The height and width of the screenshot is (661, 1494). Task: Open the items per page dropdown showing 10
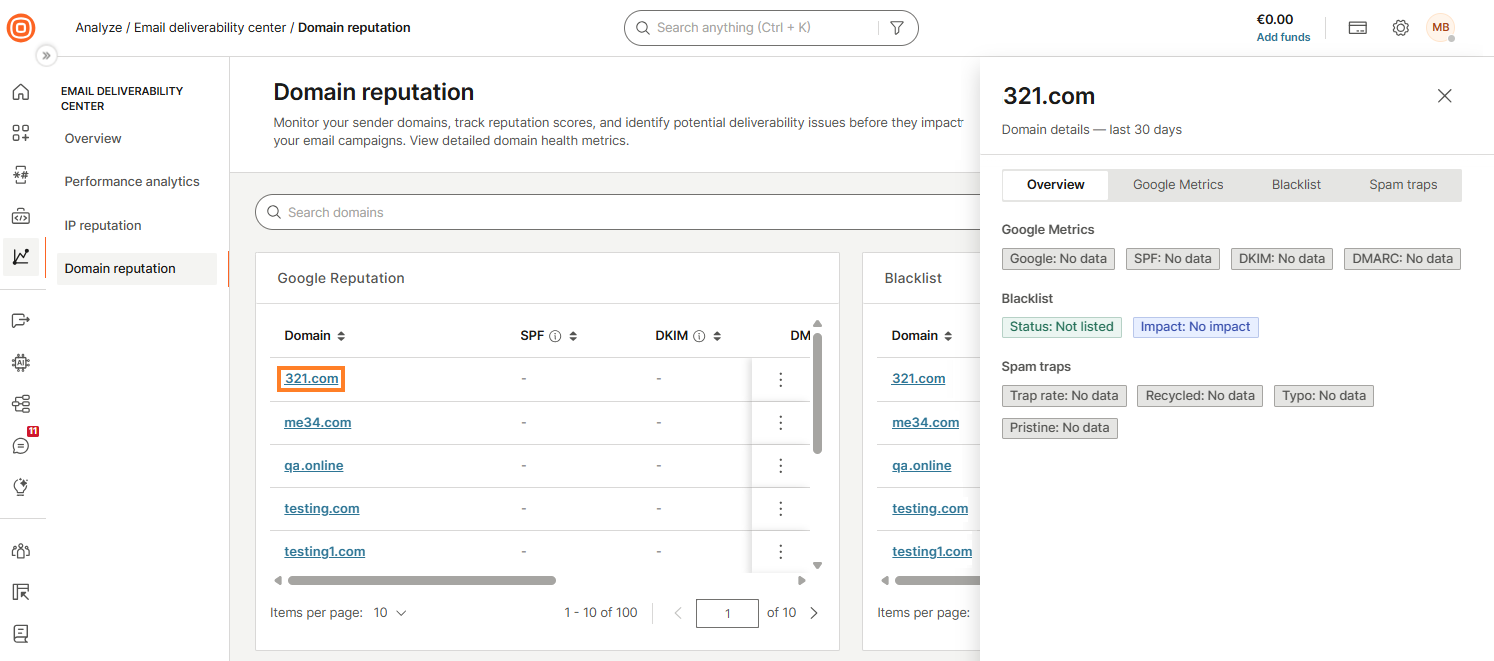tap(390, 613)
